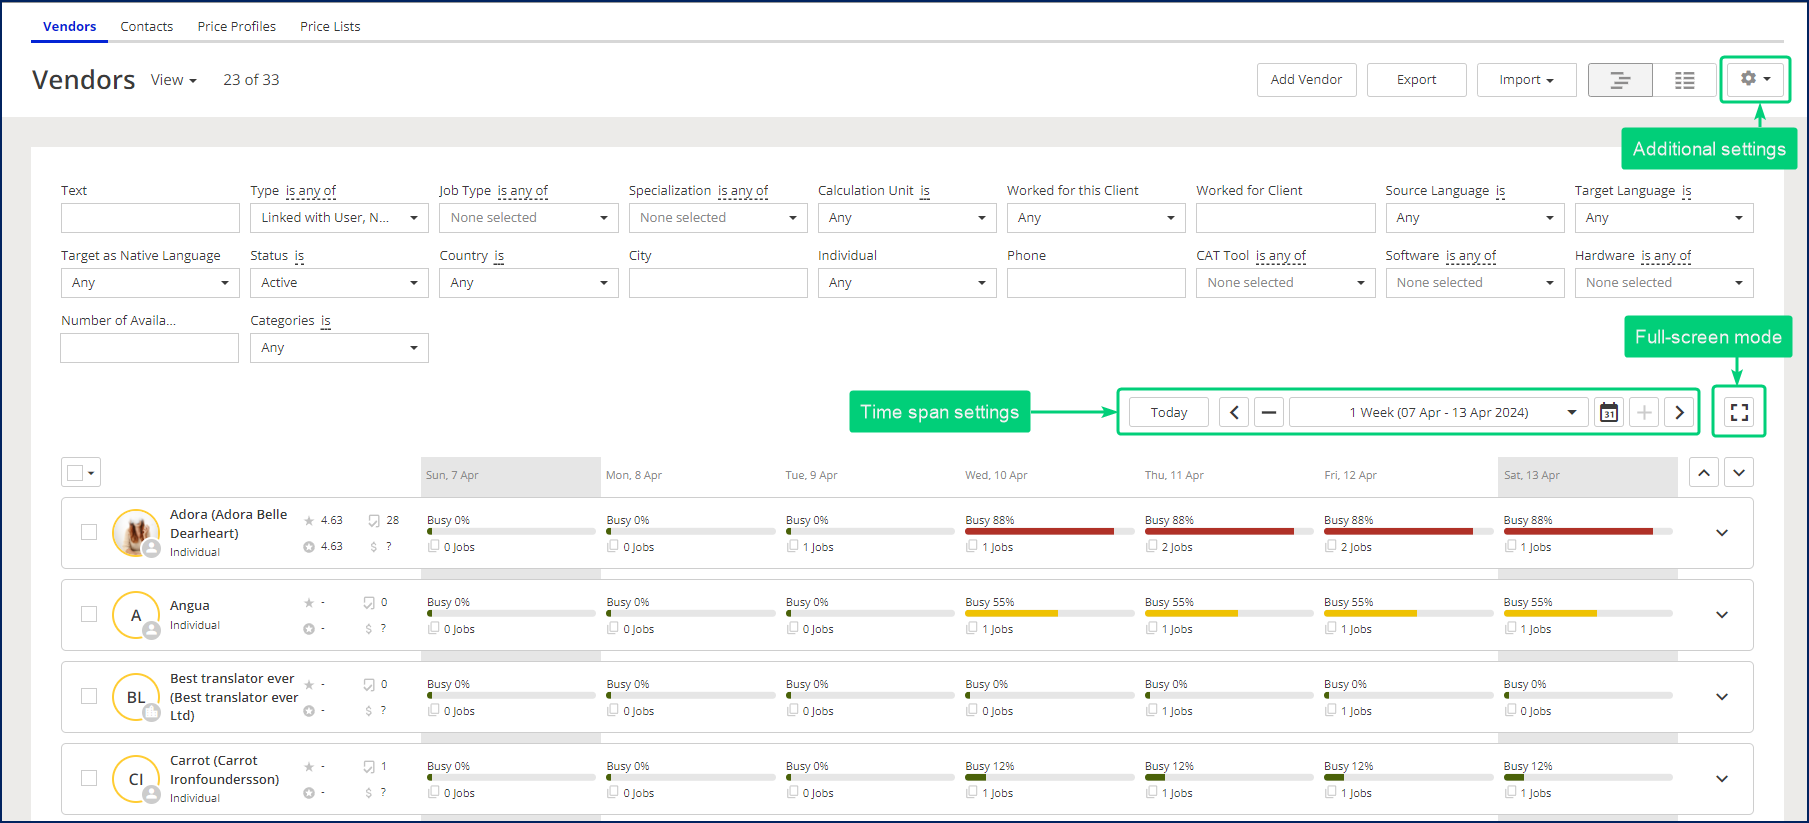The height and width of the screenshot is (823, 1809).
Task: Open the Source Language dropdown
Action: (1474, 218)
